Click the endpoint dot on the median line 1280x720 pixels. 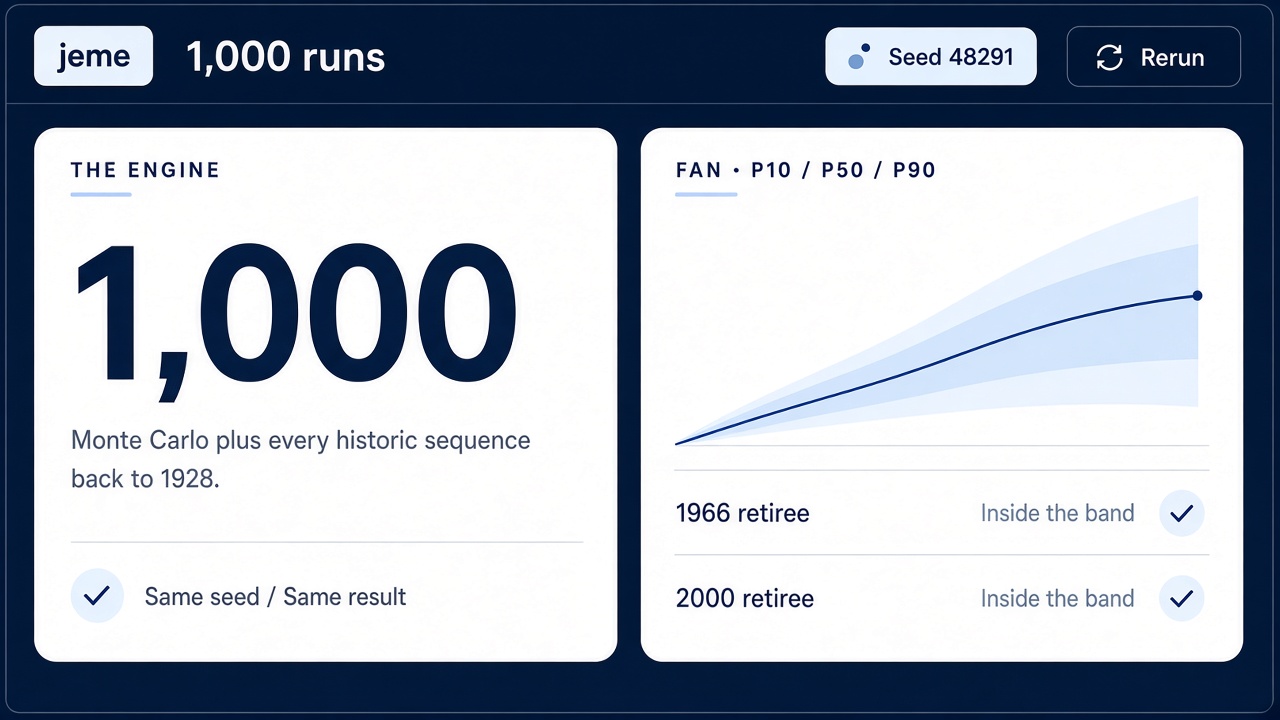click(1198, 295)
